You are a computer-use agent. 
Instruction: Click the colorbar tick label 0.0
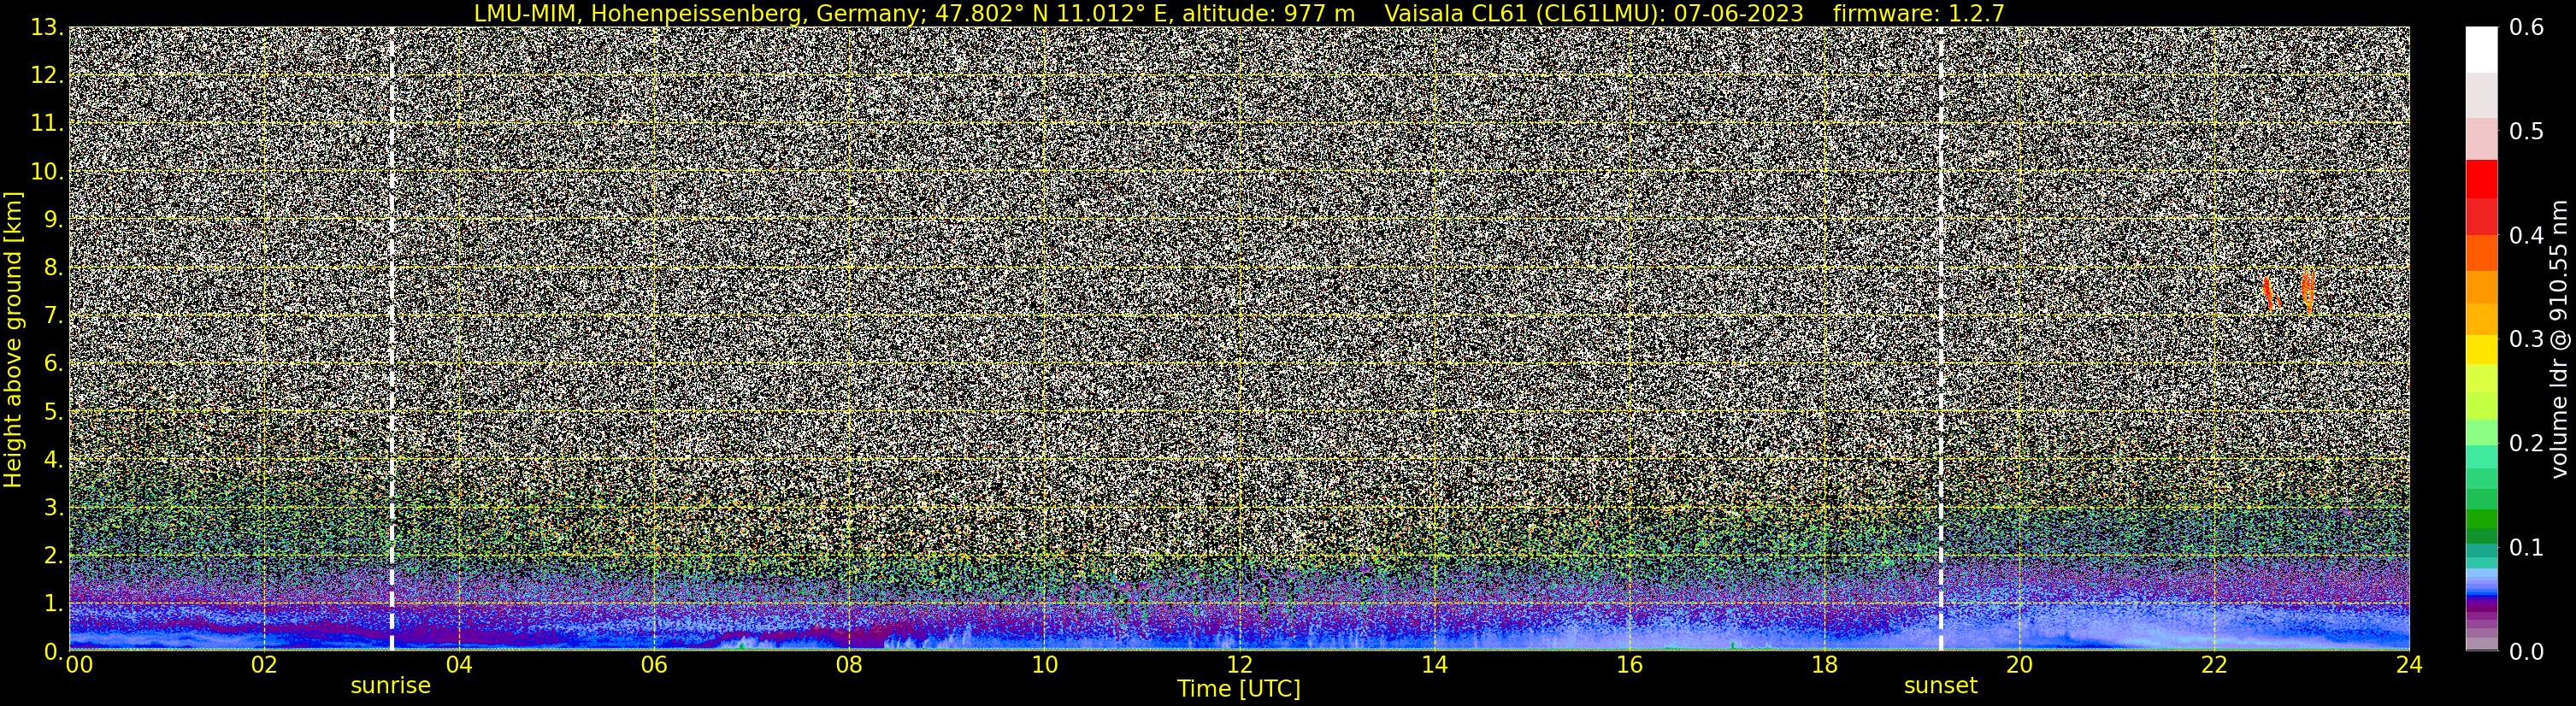(x=2527, y=652)
